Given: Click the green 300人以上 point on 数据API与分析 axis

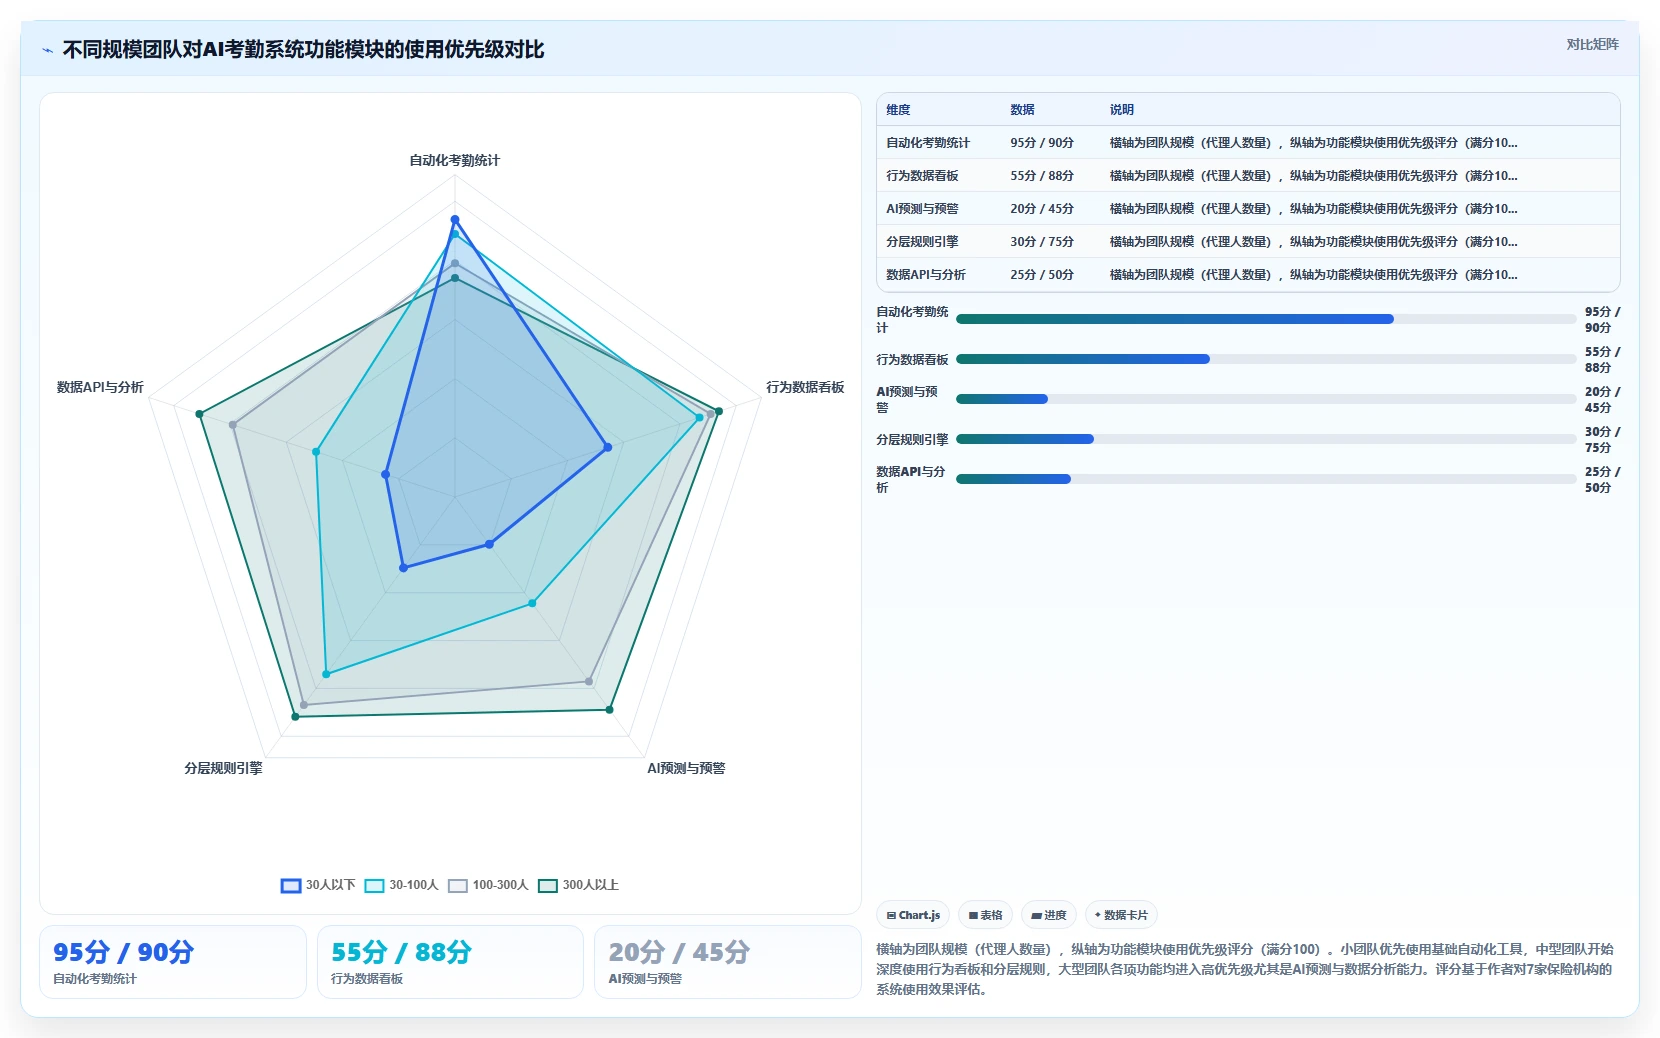Looking at the screenshot, I should [199, 414].
